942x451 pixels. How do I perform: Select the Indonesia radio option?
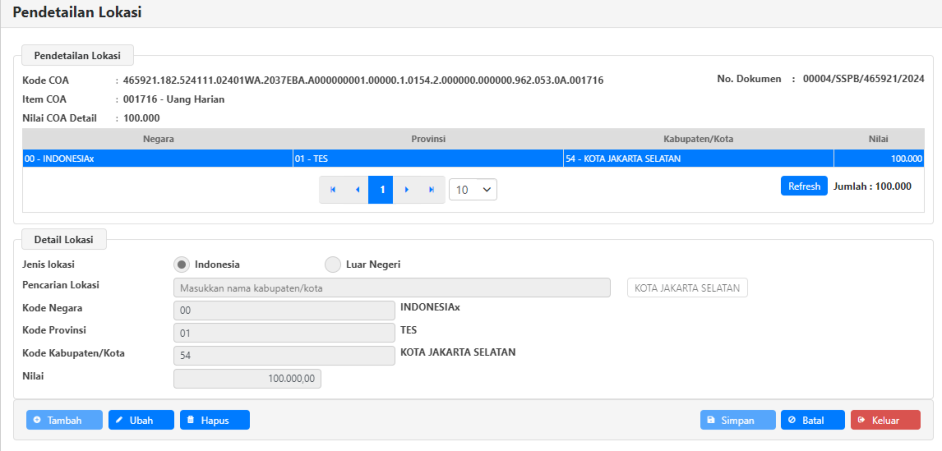click(x=182, y=264)
